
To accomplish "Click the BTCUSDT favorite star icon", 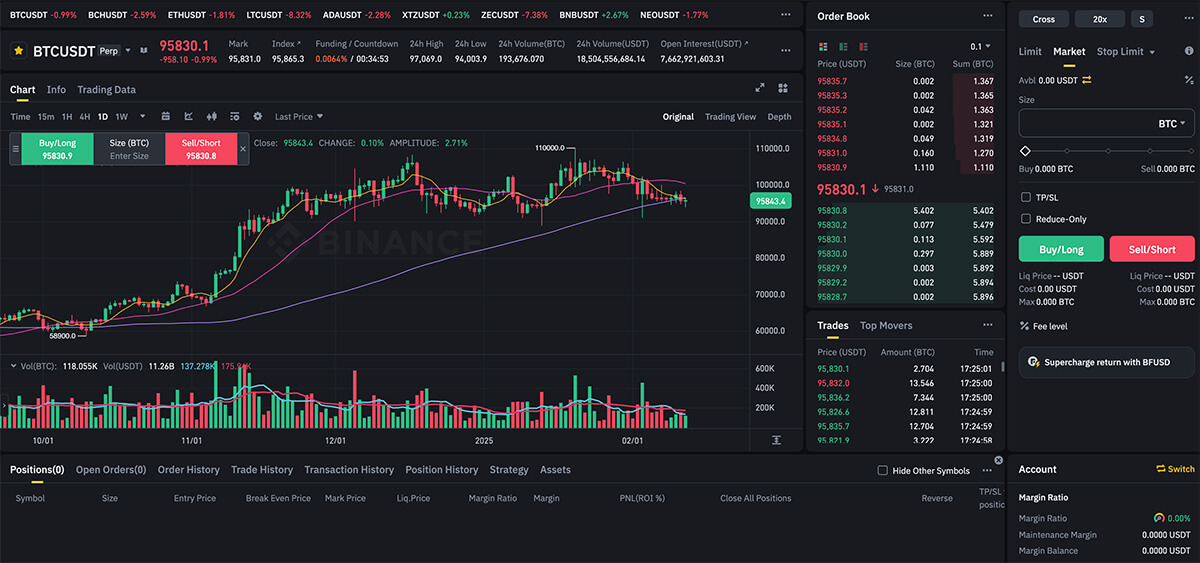I will (18, 50).
